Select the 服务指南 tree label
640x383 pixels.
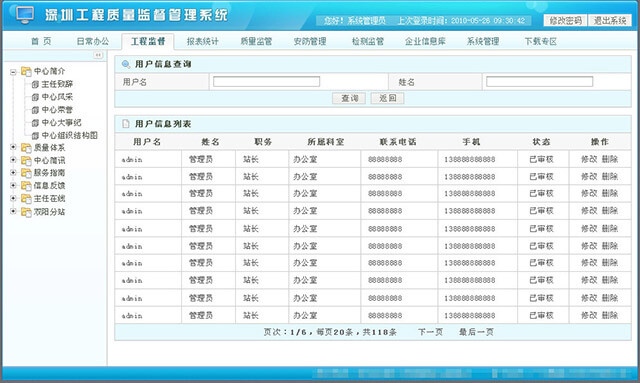click(49, 173)
